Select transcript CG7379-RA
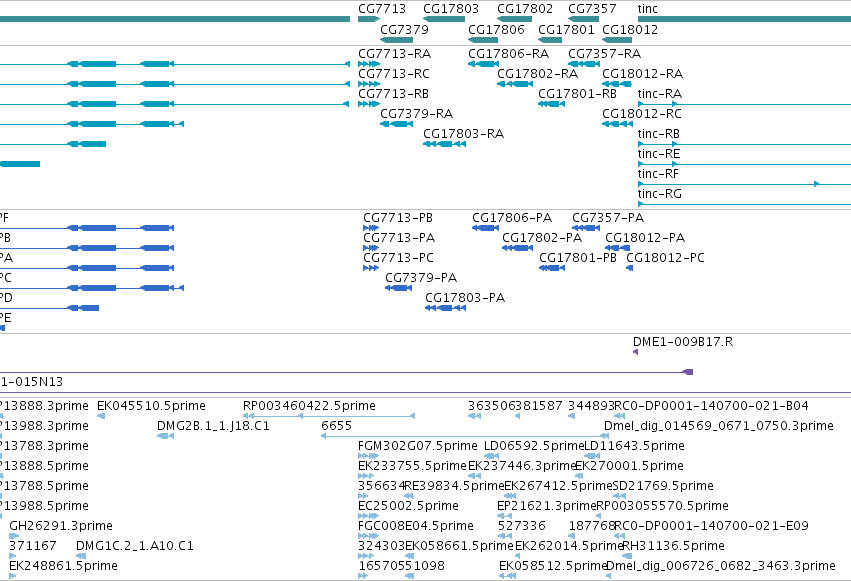Viewport: 851px width, 581px height. (396, 124)
